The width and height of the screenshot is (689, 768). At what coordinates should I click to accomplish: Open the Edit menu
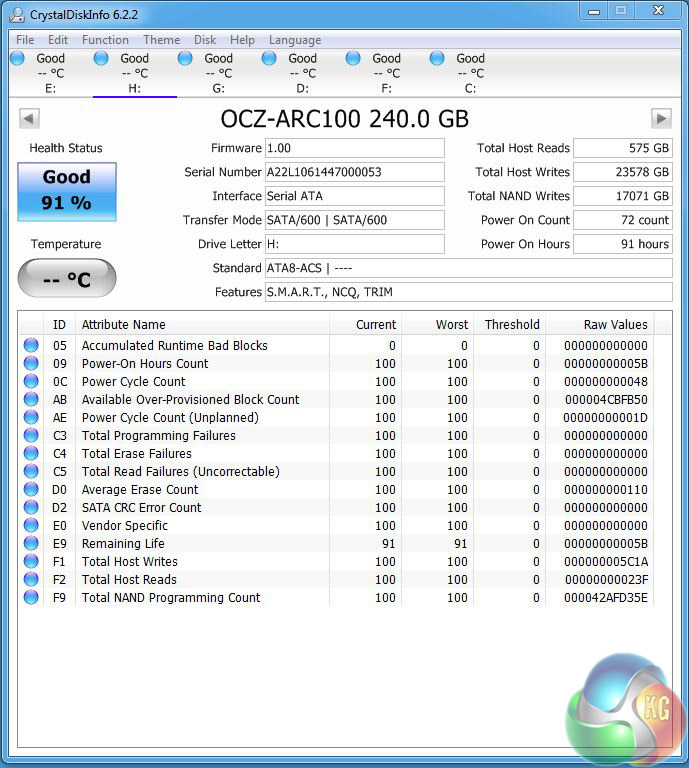(x=58, y=40)
